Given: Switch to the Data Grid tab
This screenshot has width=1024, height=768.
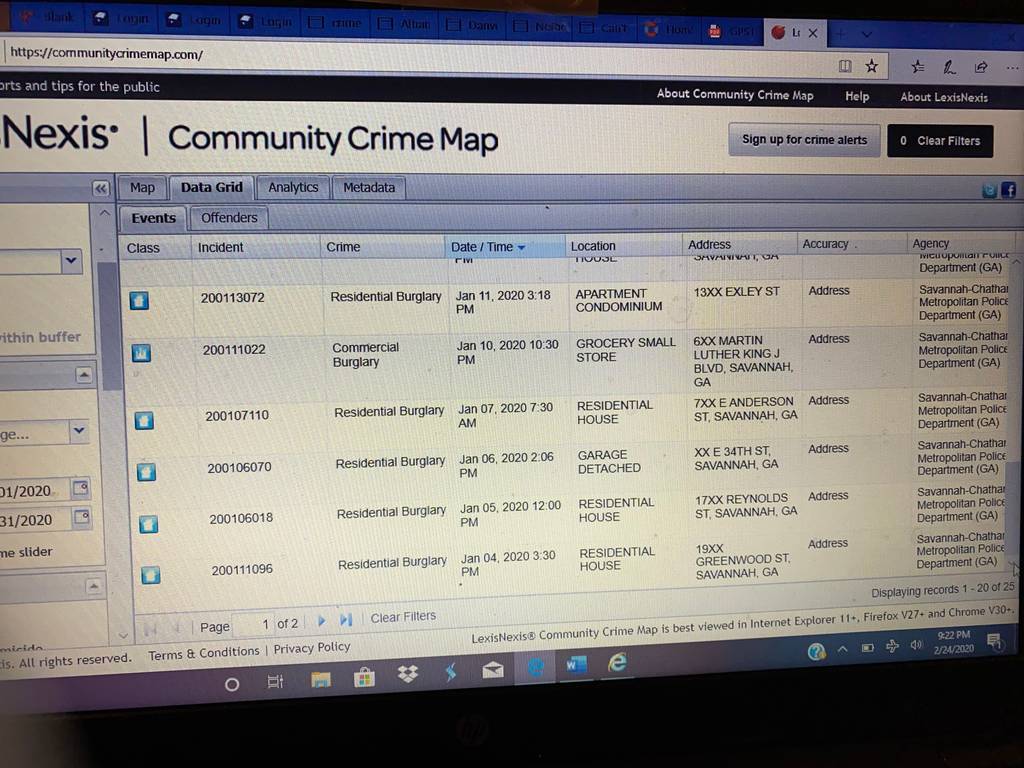Looking at the screenshot, I should click(x=212, y=187).
